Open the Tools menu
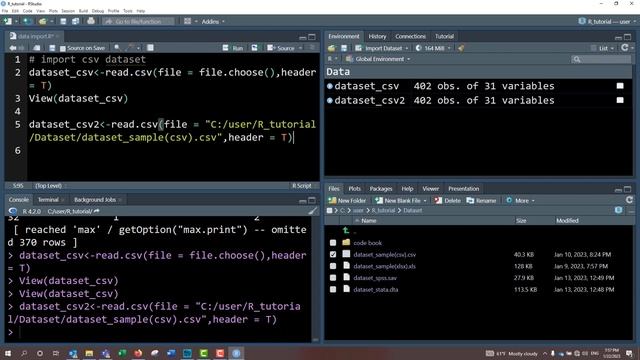Screen dimensions: 640x360 point(128,11)
